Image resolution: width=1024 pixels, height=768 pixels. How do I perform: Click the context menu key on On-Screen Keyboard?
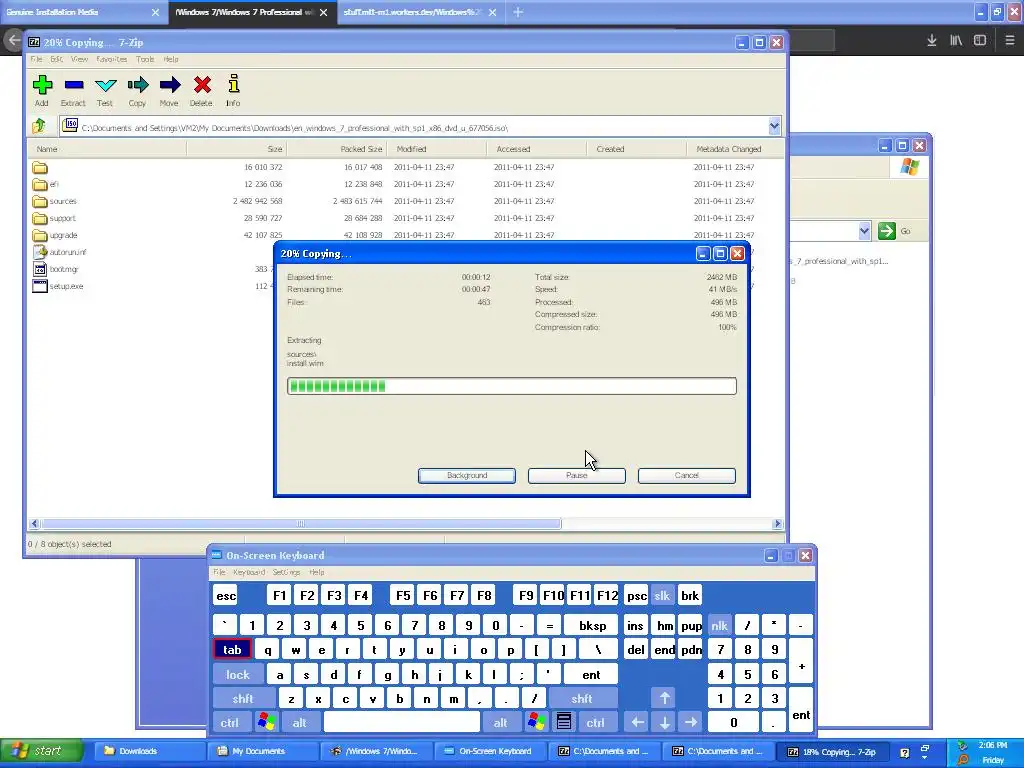(564, 722)
